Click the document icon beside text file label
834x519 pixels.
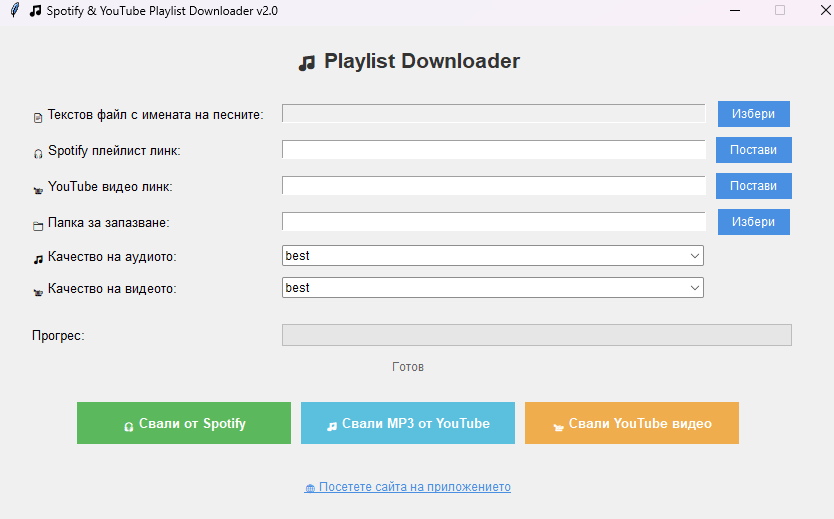38,118
